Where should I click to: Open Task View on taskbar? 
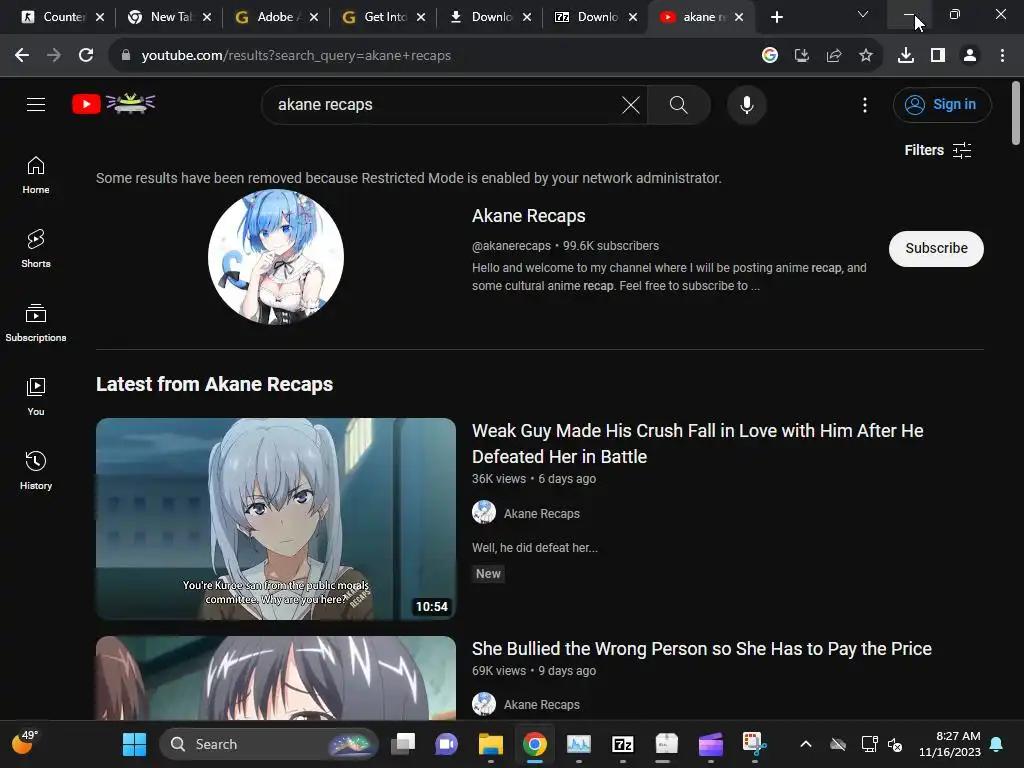click(x=403, y=744)
